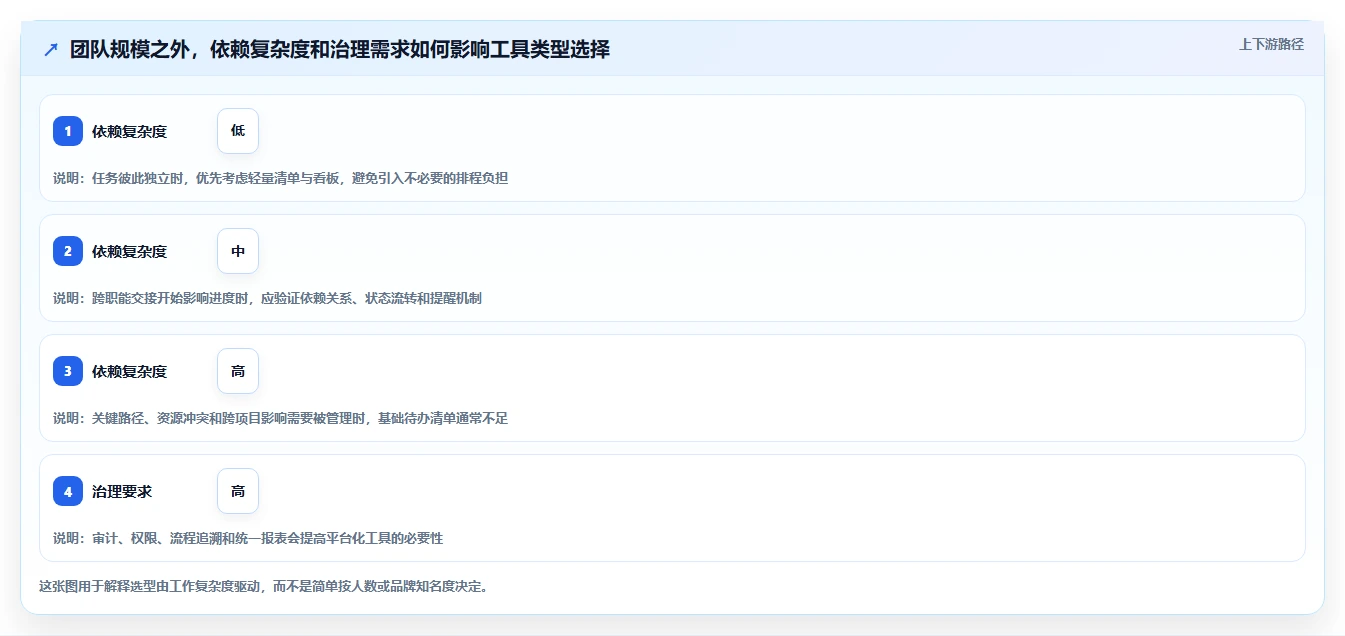
Task: Click the 高 chip next to 治理要求
Action: (x=238, y=491)
